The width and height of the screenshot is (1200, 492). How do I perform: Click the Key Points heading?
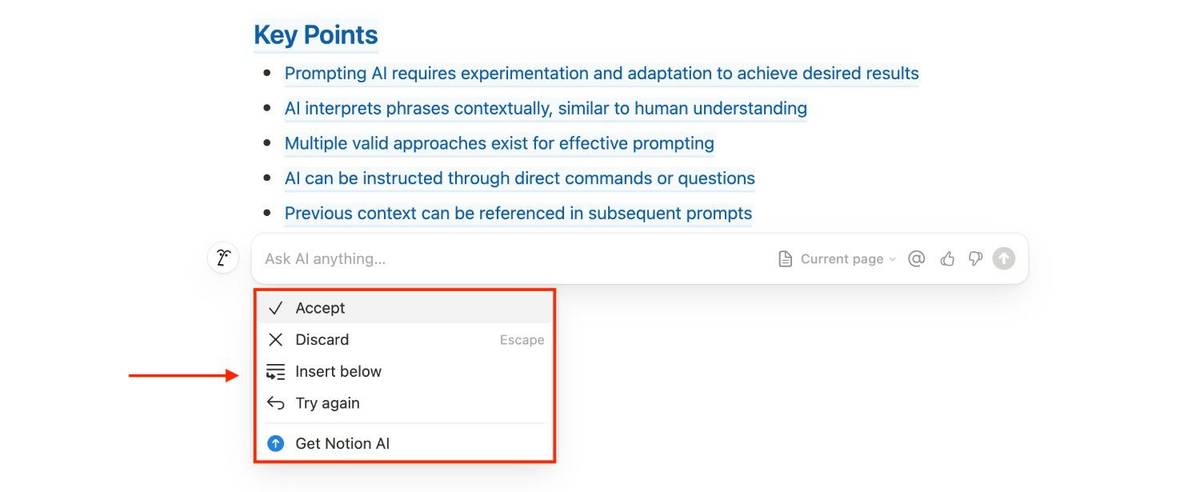click(x=315, y=35)
